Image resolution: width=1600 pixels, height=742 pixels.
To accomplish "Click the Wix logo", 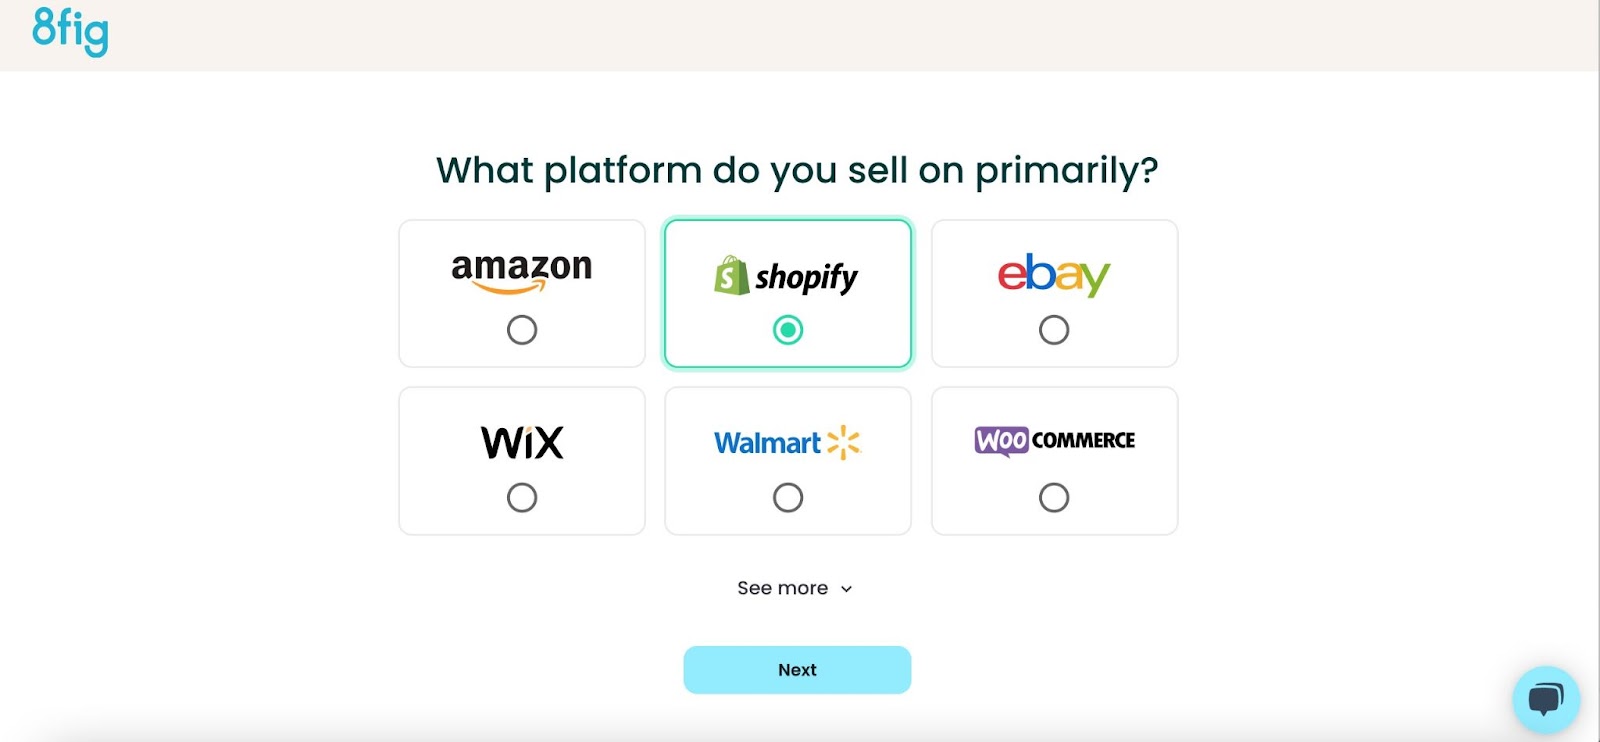I will [x=522, y=442].
